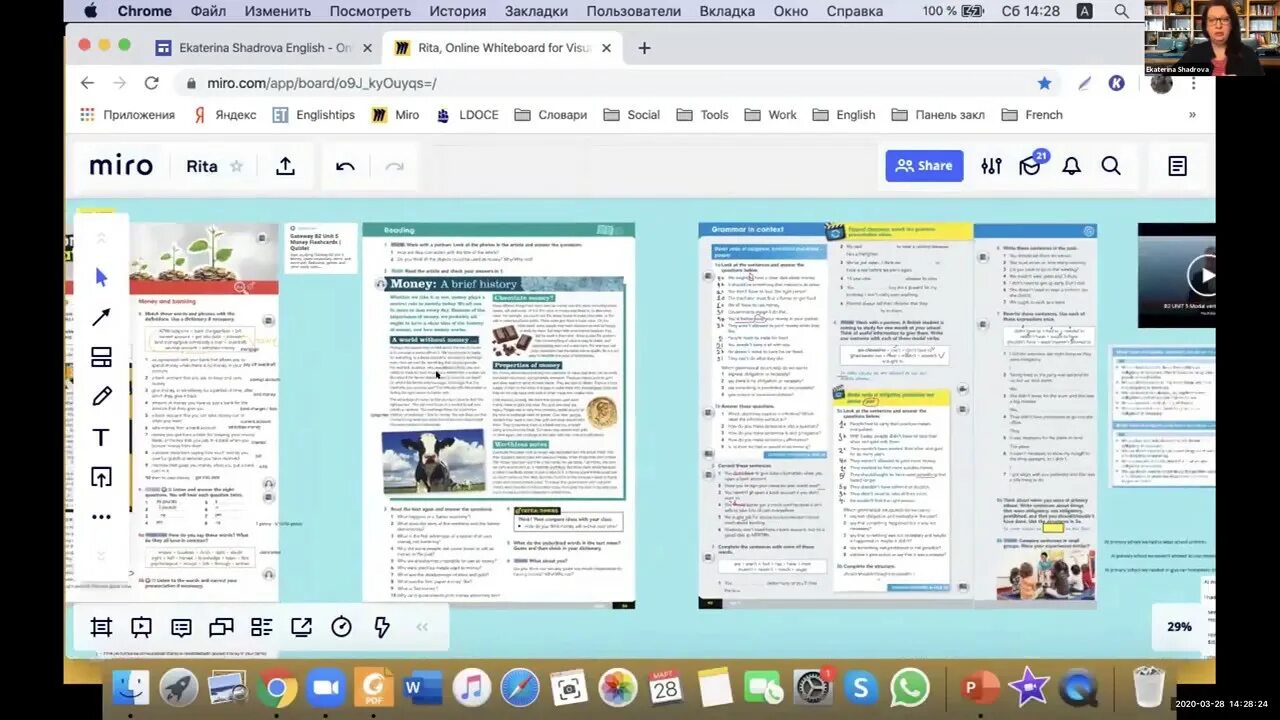Expand the Tools bookmarks folder
1280x720 pixels.
pos(702,115)
